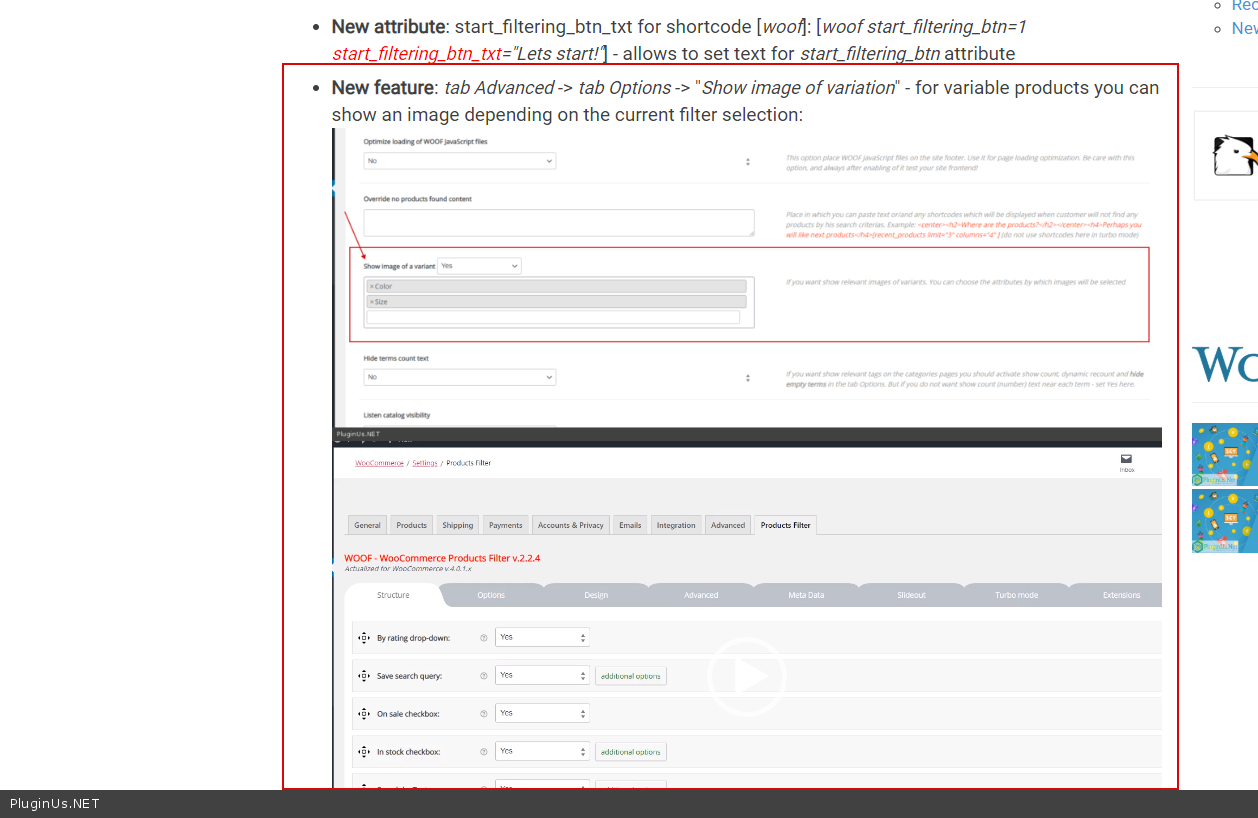
Task: Open Show image of a variant dropdown
Action: [x=479, y=266]
